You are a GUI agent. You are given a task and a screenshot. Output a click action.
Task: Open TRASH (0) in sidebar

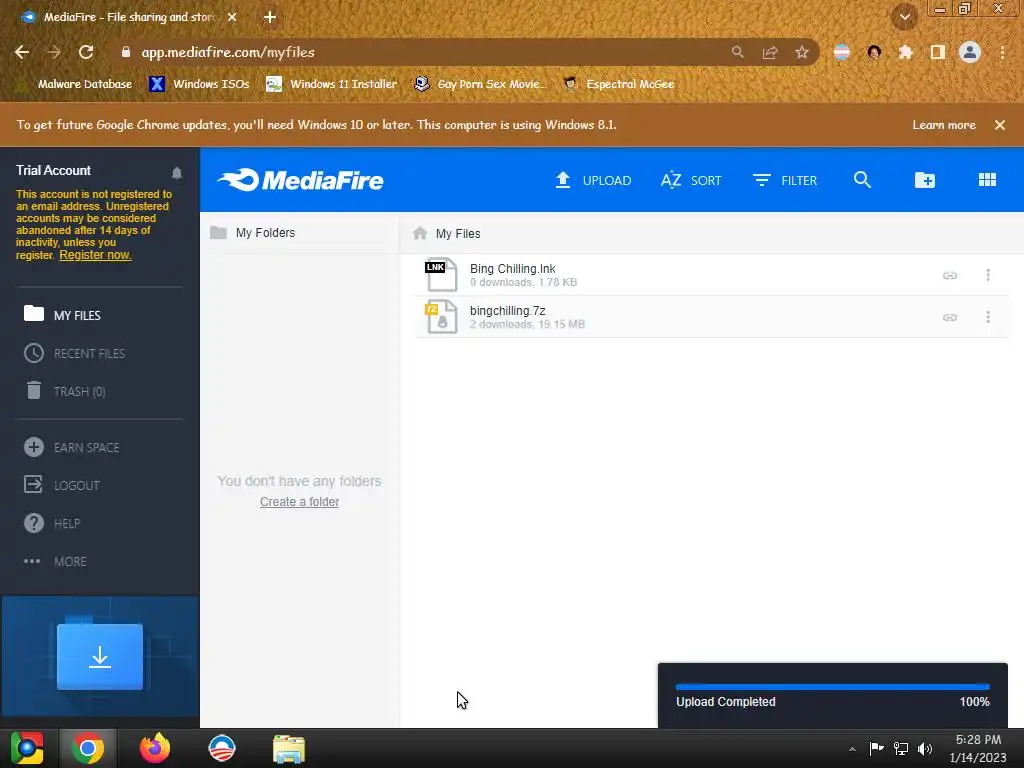(65, 391)
